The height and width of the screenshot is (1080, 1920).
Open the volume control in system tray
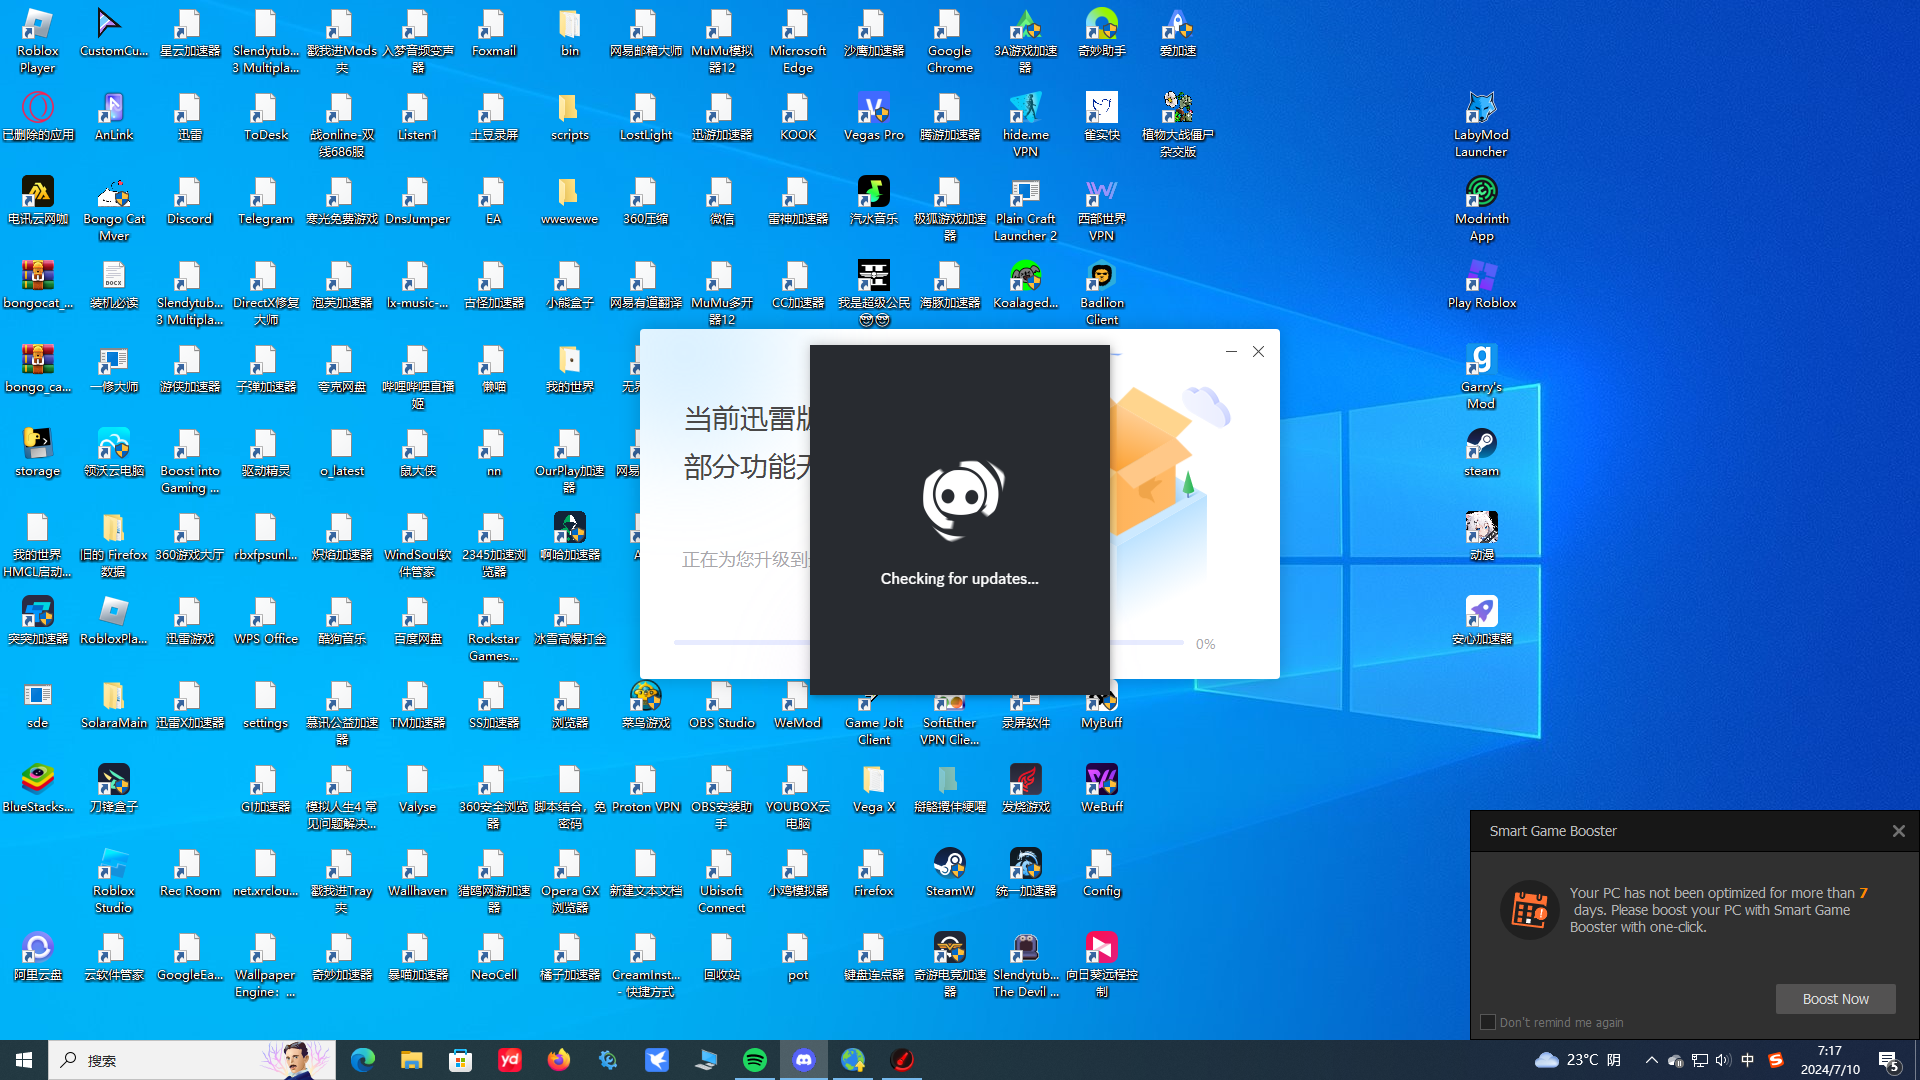[x=1722, y=1060]
